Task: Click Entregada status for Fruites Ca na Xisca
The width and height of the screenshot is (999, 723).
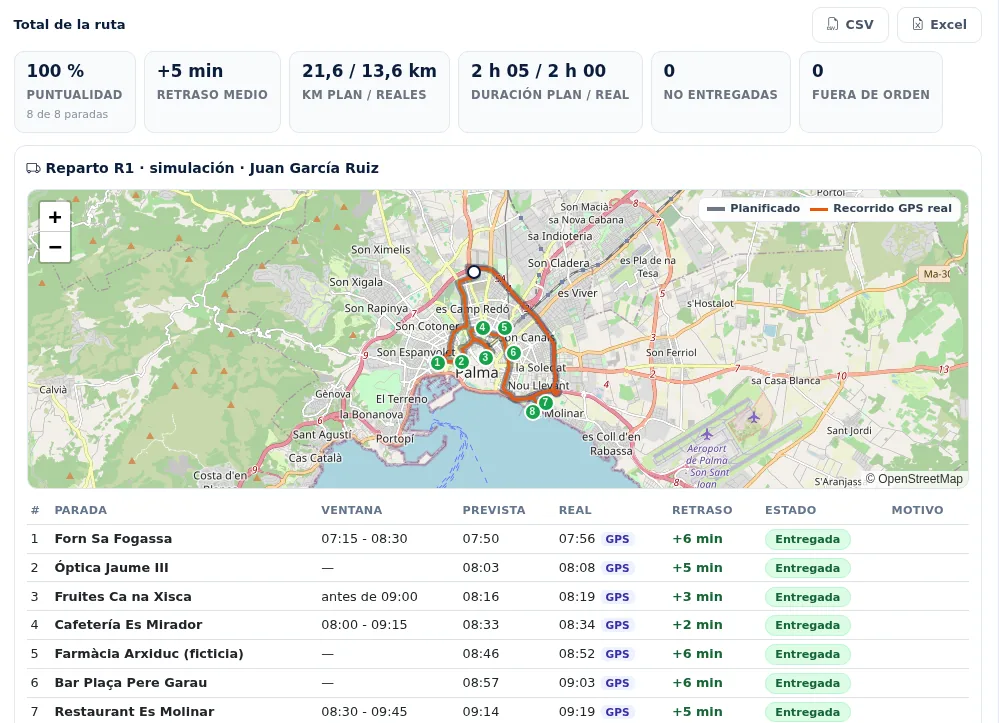Action: coord(807,597)
